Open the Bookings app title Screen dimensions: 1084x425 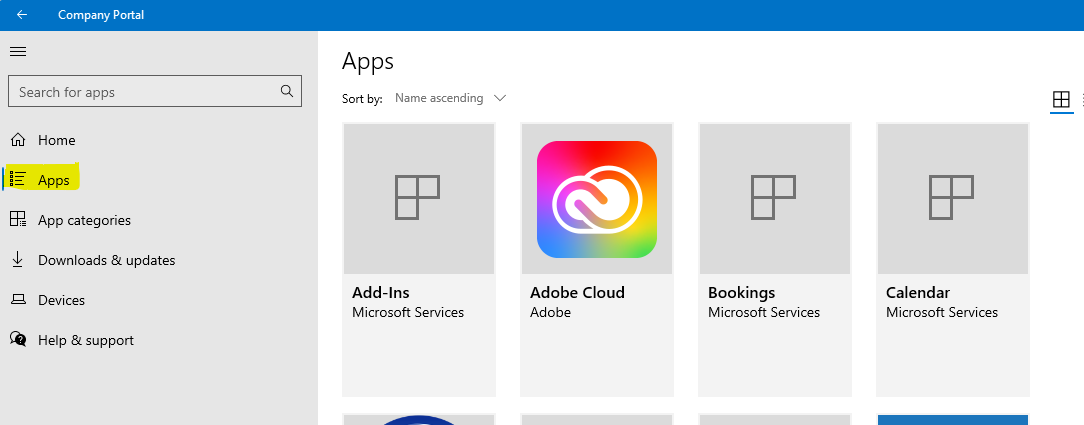tap(741, 293)
